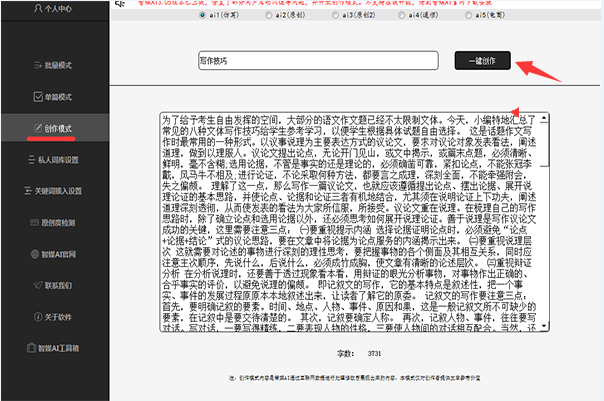The image size is (604, 401).
Task: Select 创作模式 in the sidebar
Action: tap(53, 128)
